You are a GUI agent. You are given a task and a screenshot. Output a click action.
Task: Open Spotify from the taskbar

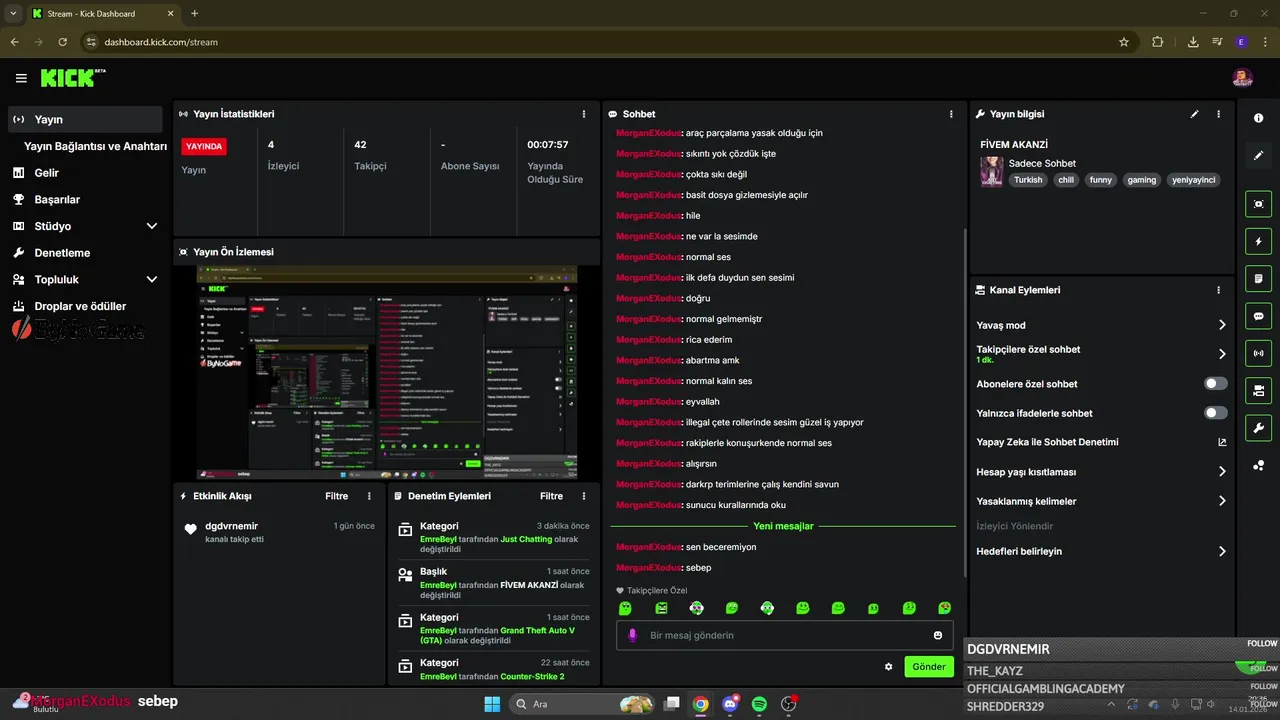759,704
